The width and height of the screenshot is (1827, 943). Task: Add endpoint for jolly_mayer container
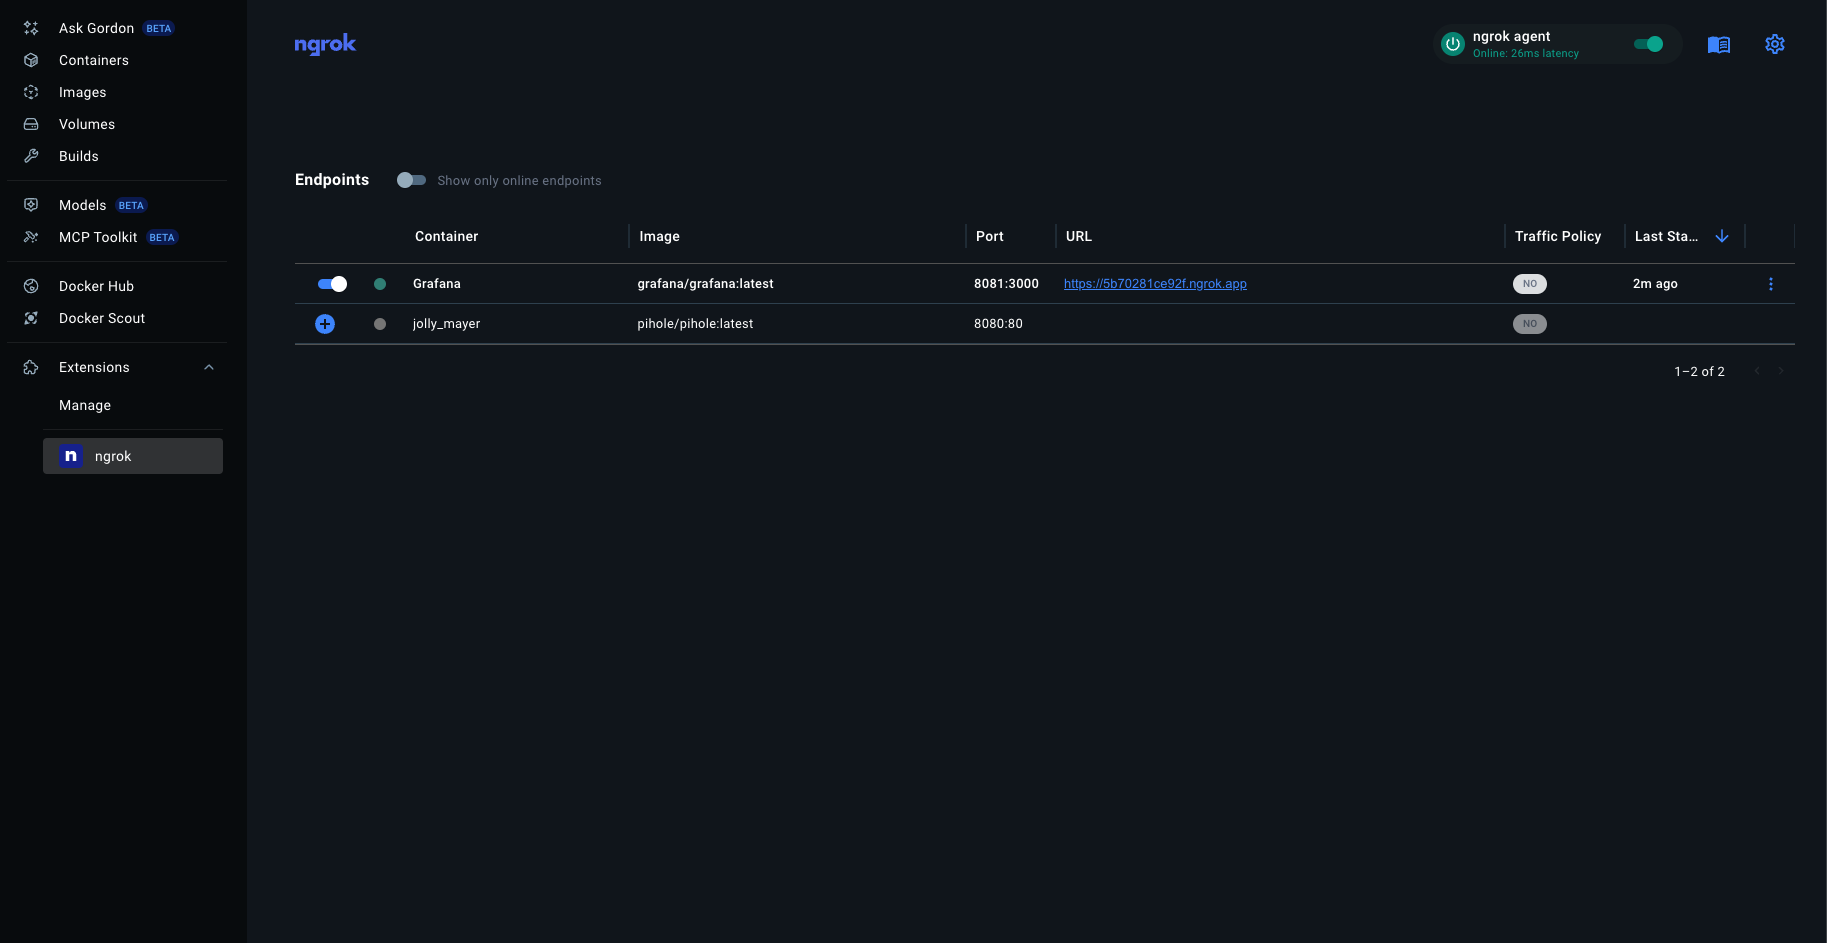325,324
